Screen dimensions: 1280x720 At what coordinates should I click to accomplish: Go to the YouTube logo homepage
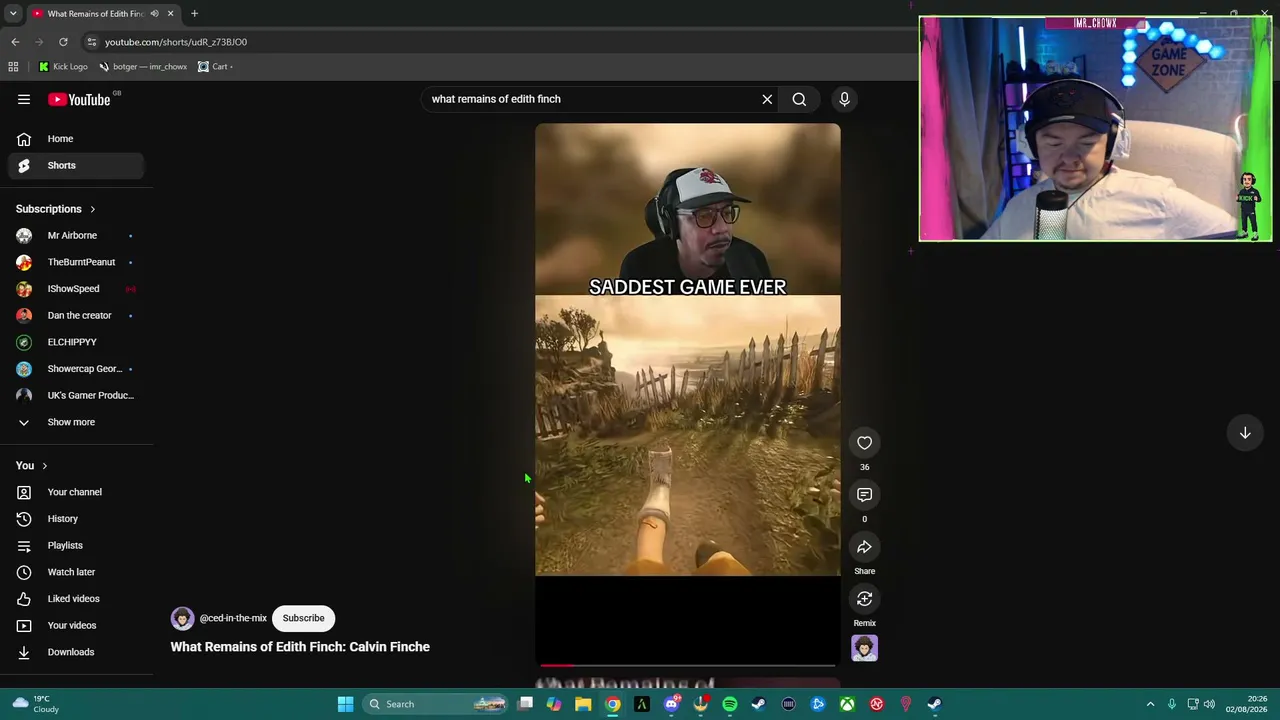coord(79,99)
